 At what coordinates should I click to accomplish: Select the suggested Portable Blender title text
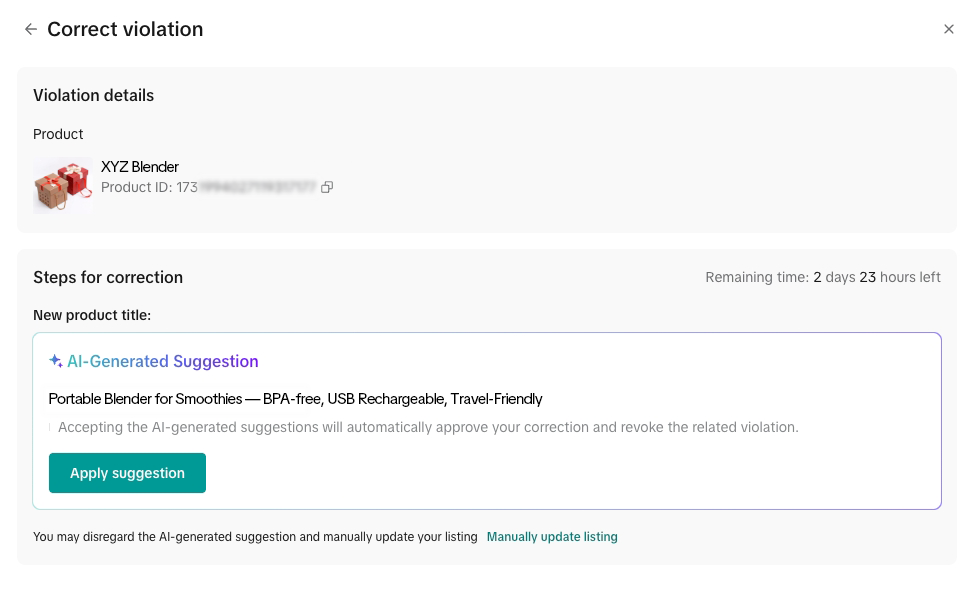[x=295, y=399]
